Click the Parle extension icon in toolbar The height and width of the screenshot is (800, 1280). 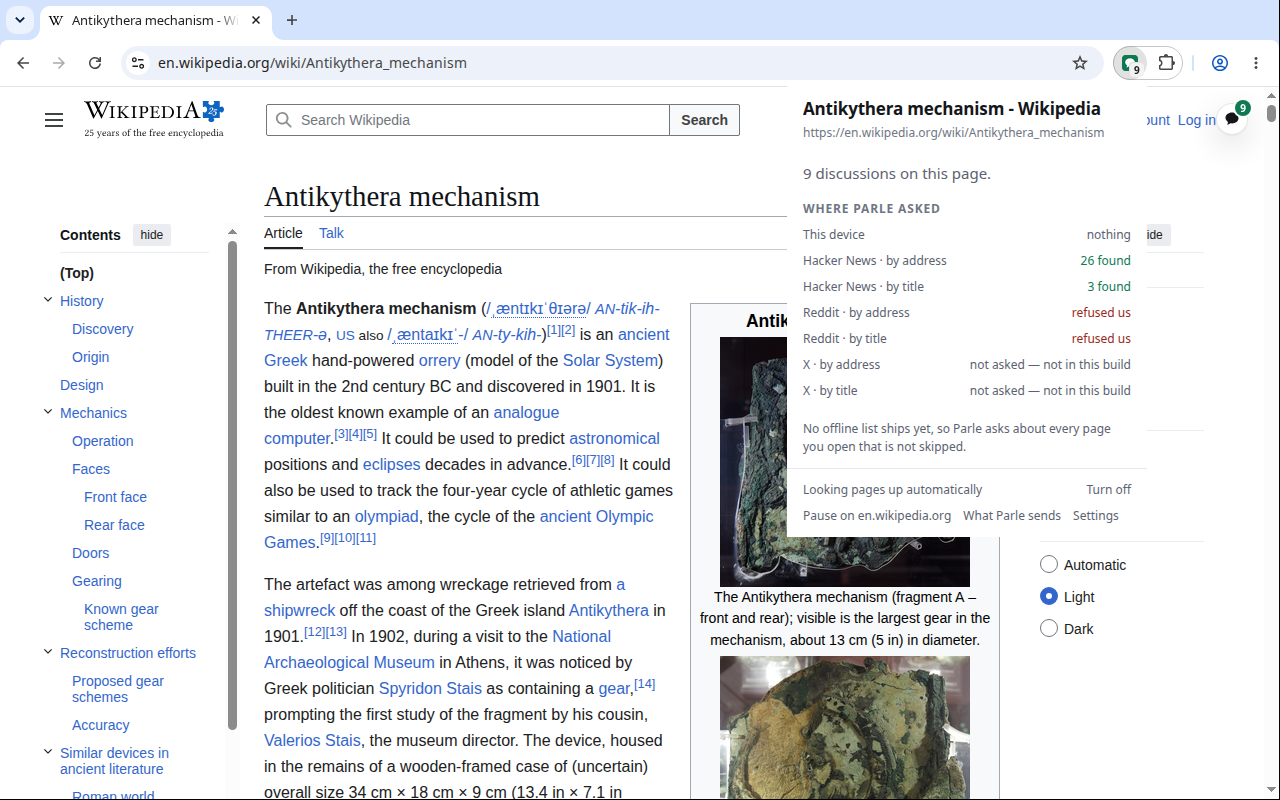click(1130, 63)
